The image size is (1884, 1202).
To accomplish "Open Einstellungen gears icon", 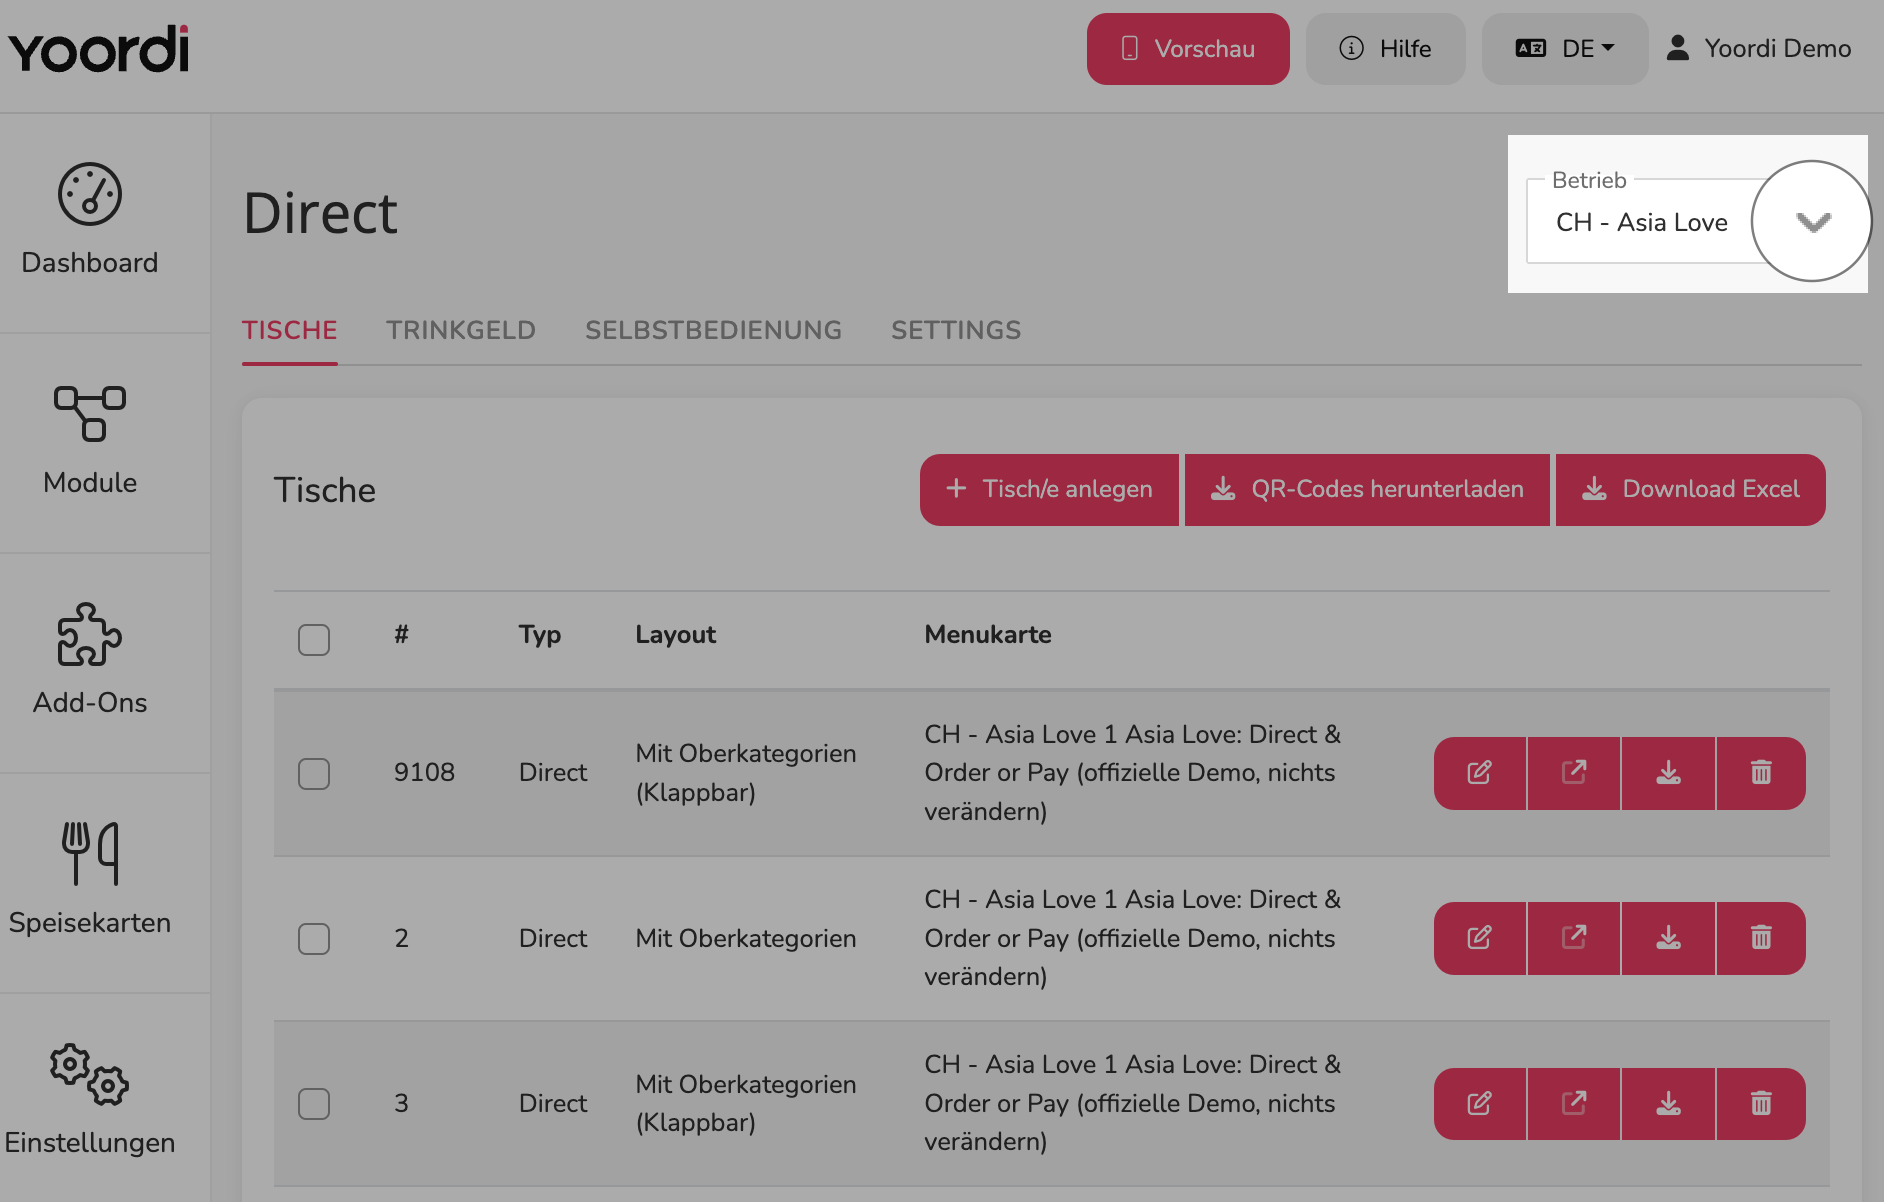I will (90, 1075).
